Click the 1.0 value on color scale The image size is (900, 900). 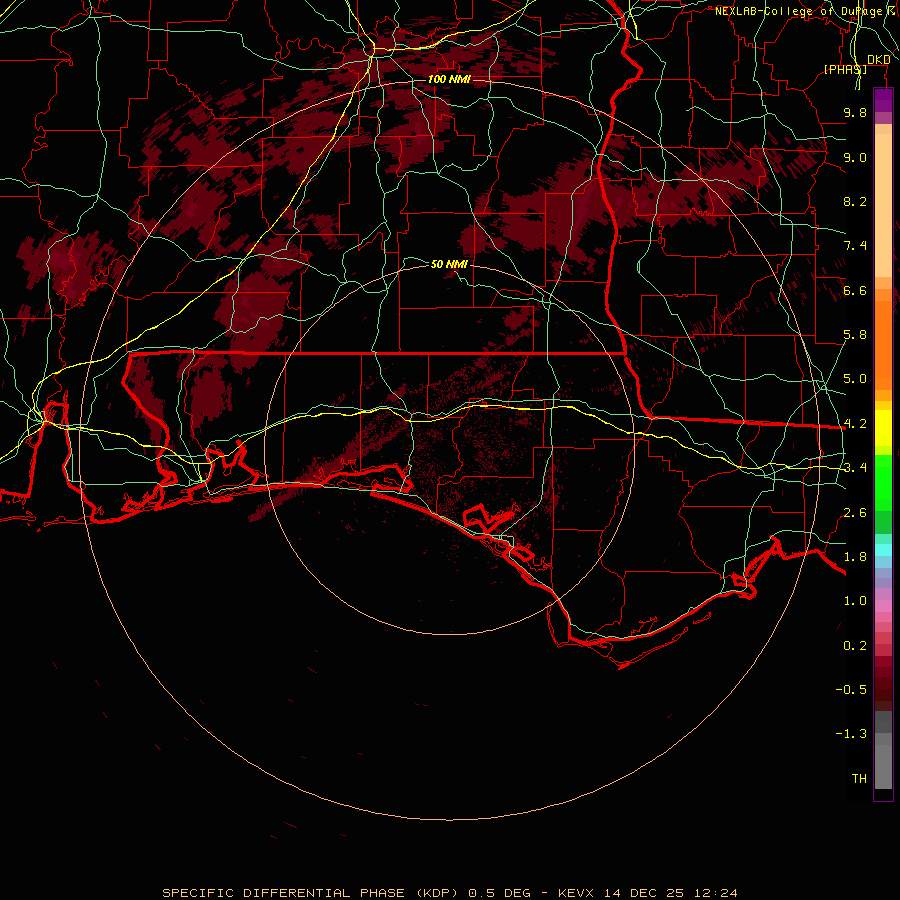(855, 601)
